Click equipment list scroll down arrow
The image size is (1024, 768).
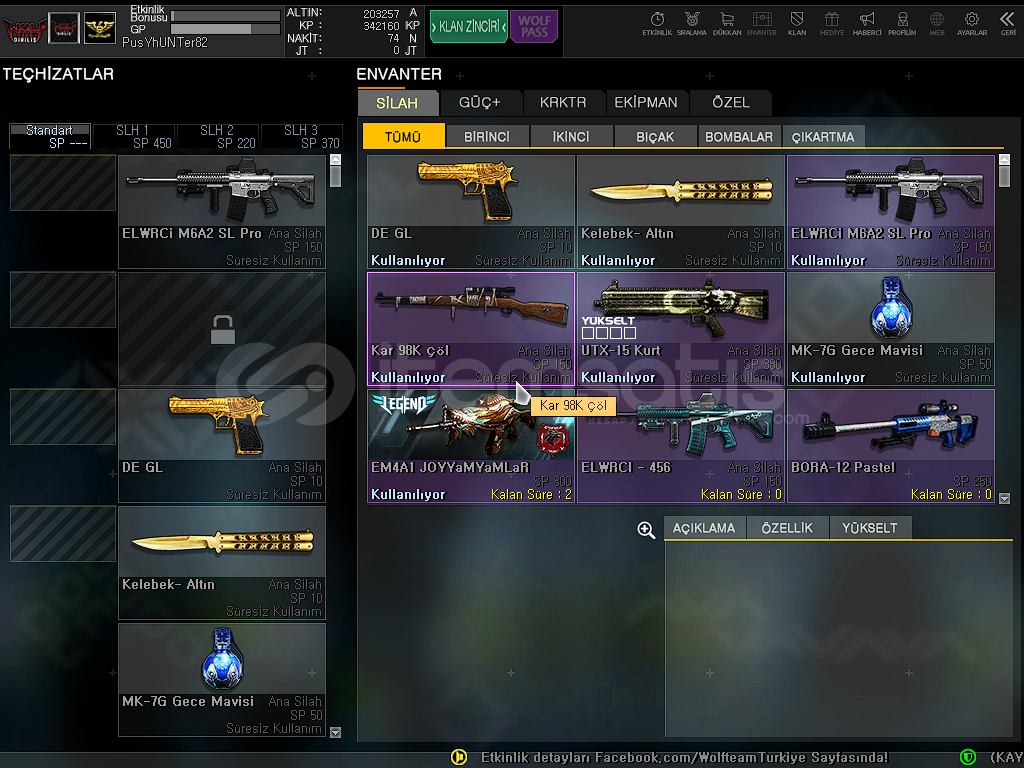335,732
